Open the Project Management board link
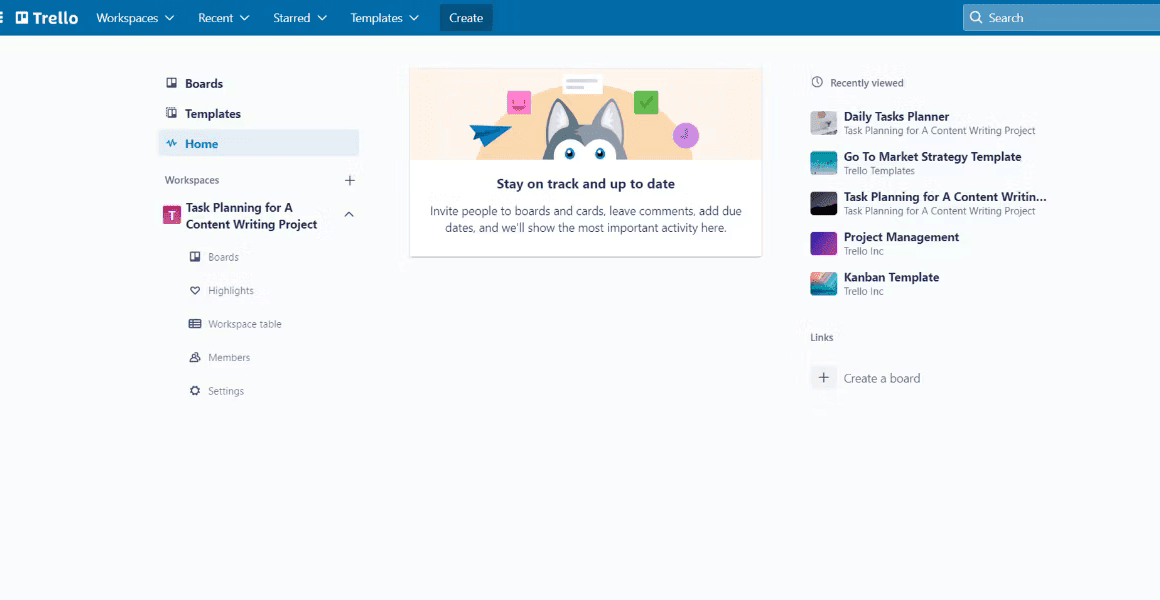The image size is (1160, 600). point(901,237)
